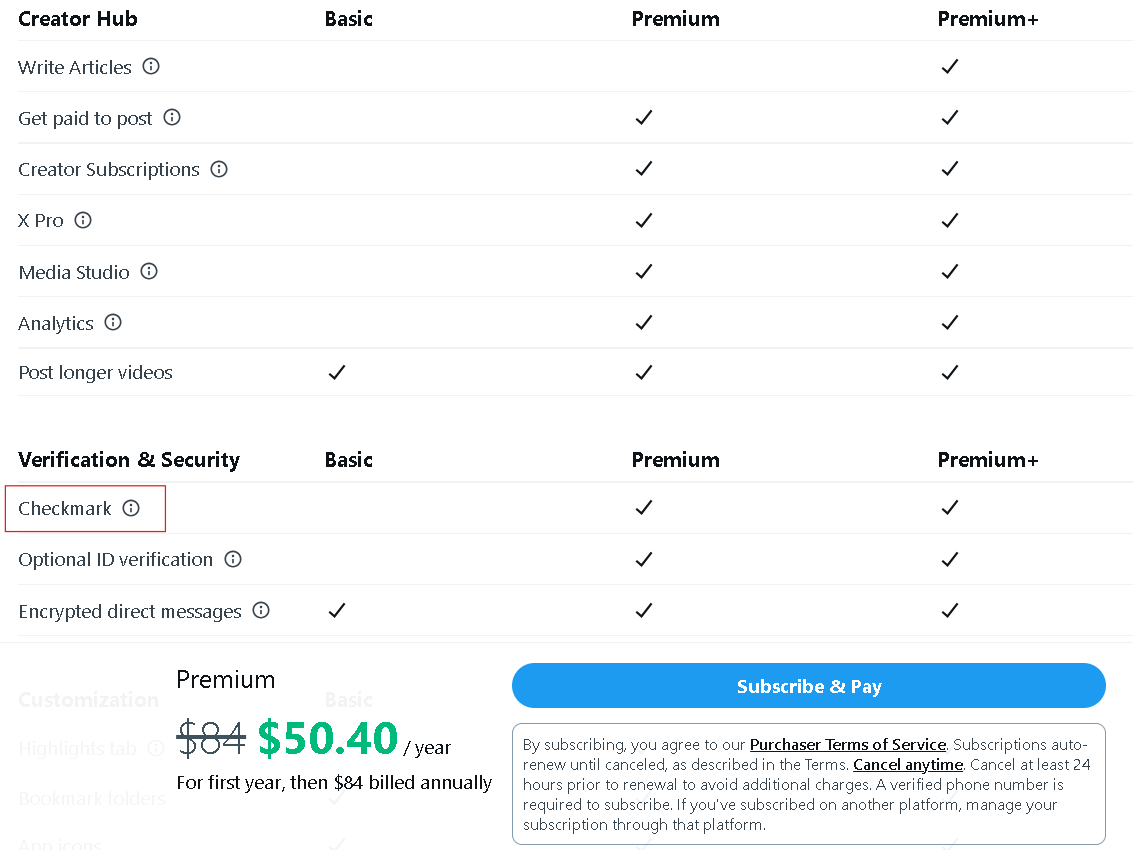Click the Premium checkmark for Creator Subscriptions
The width and height of the screenshot is (1133, 850).
click(x=643, y=169)
